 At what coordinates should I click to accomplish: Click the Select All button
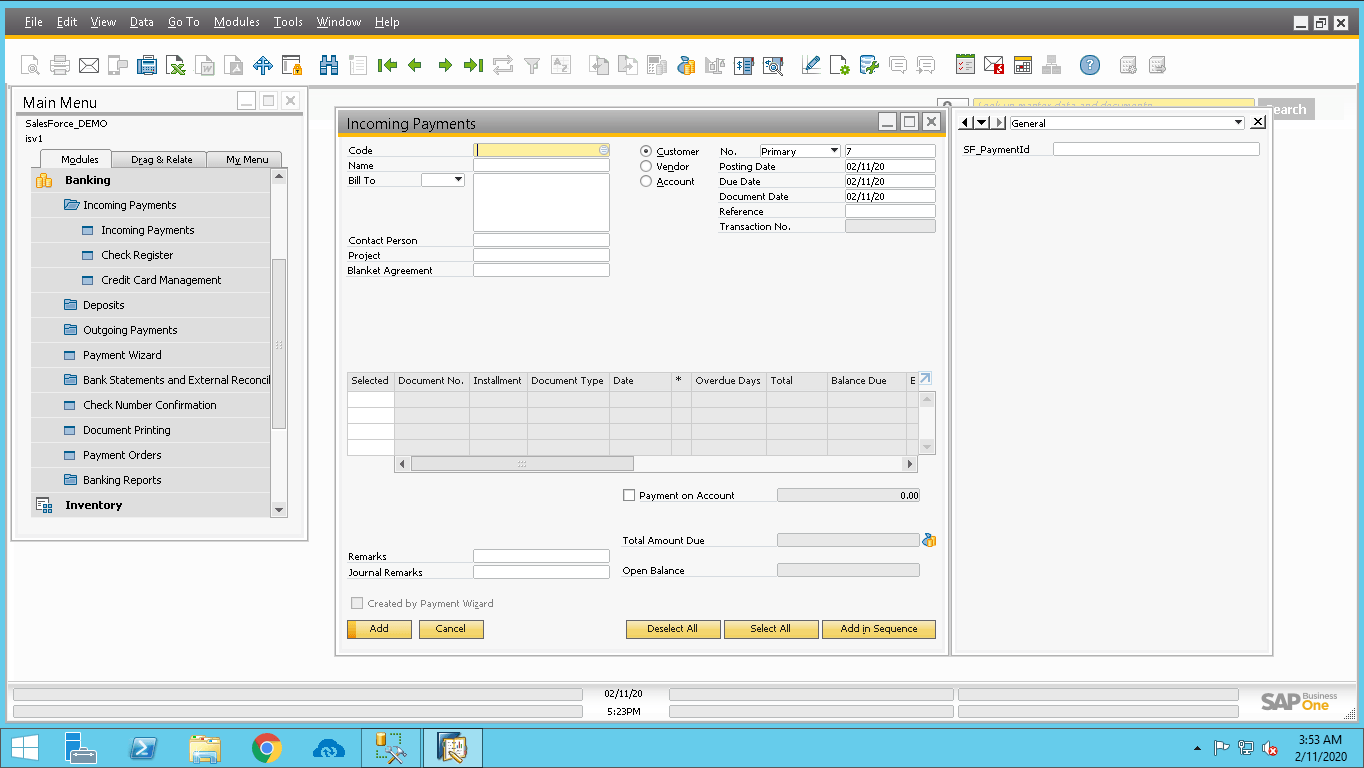click(x=770, y=629)
